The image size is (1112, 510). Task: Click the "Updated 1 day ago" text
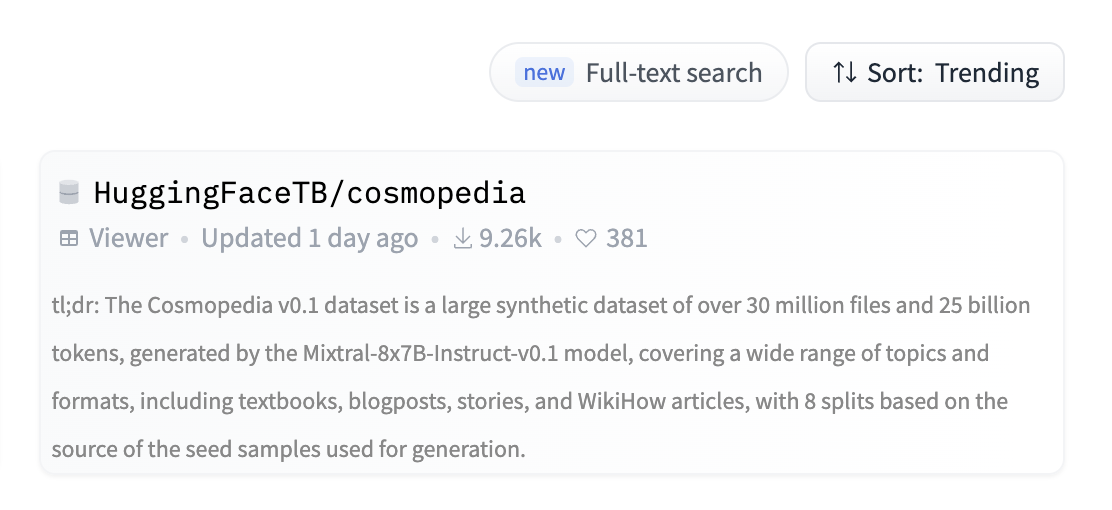tap(309, 238)
